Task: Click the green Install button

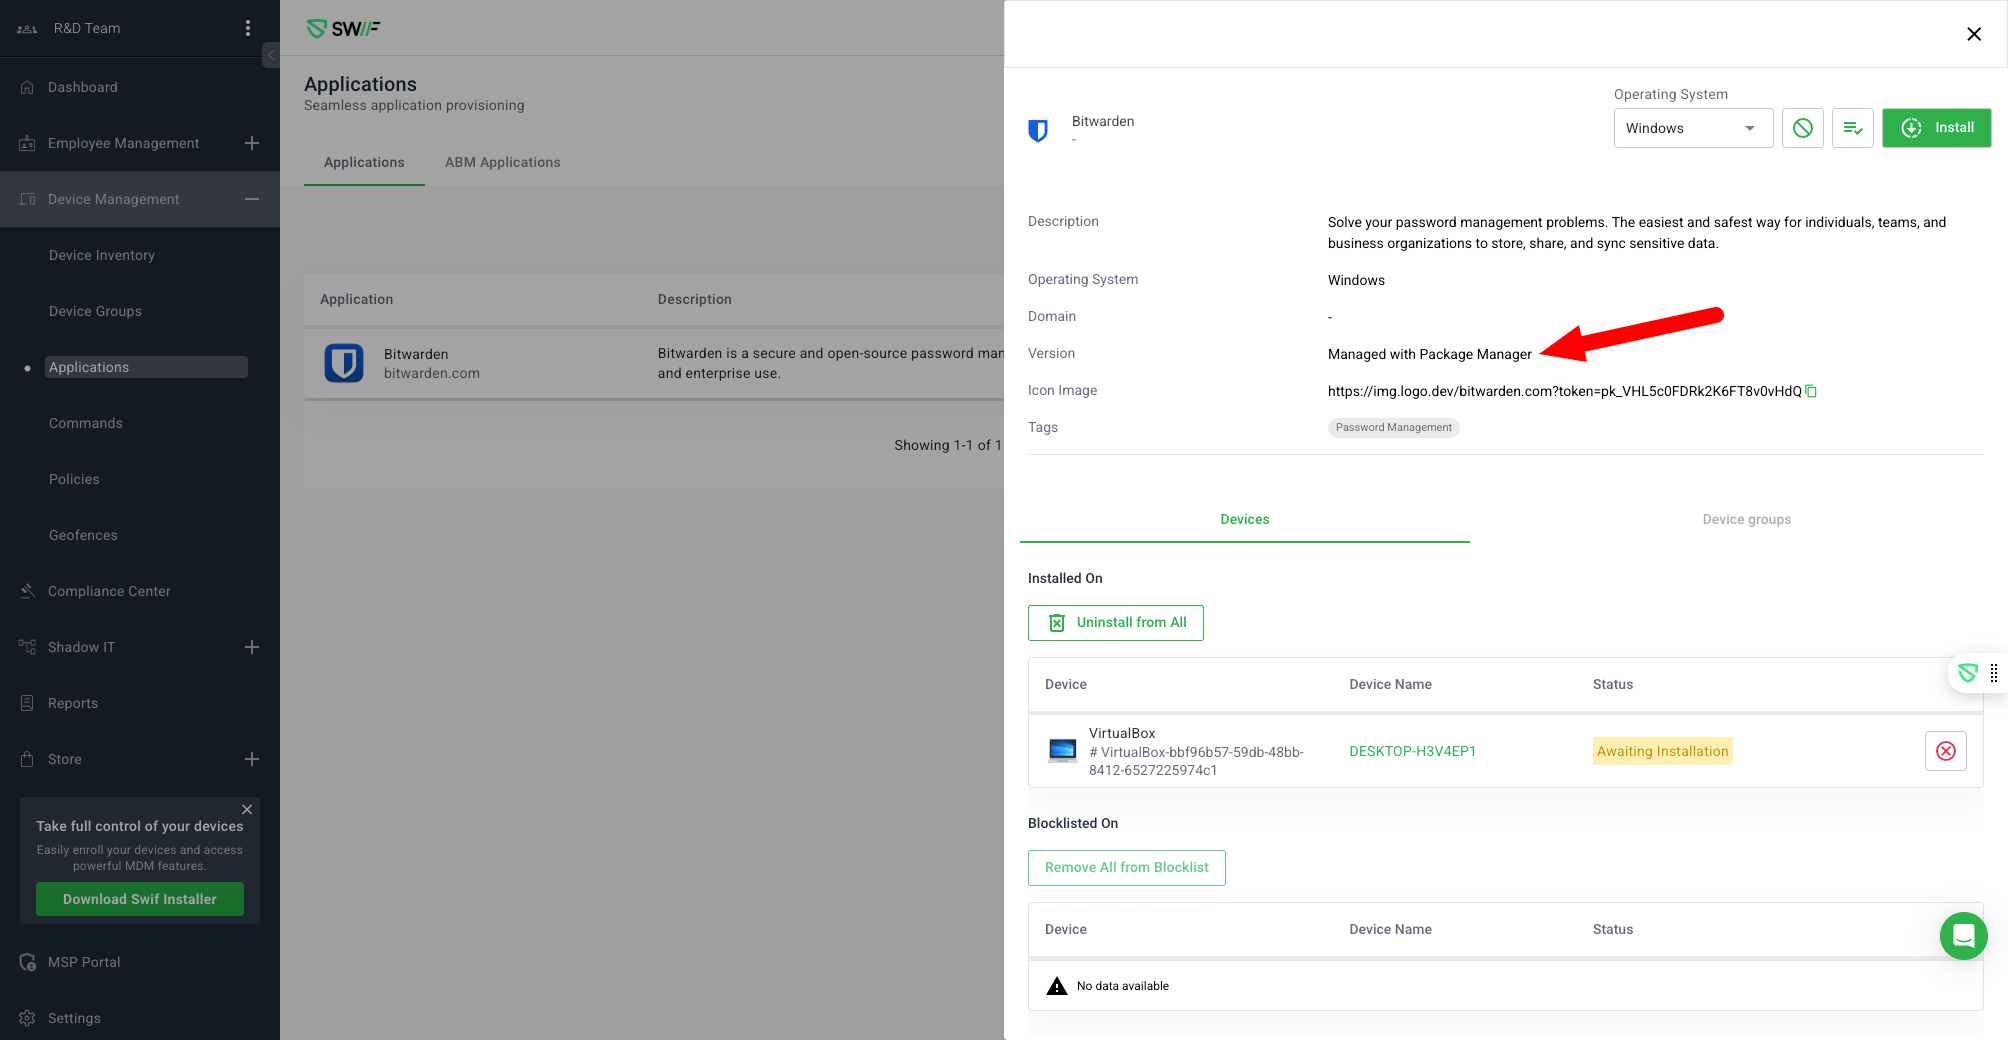Action: (1936, 128)
